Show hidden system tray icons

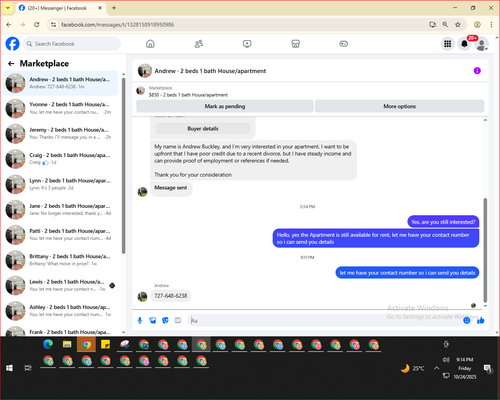pos(437,368)
